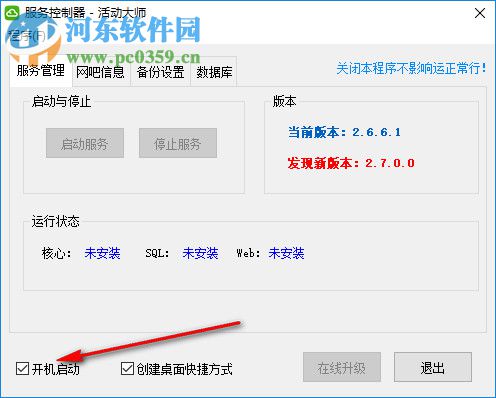Click the 未安装 status next to SQL
This screenshot has height=398, width=496.
click(x=200, y=253)
